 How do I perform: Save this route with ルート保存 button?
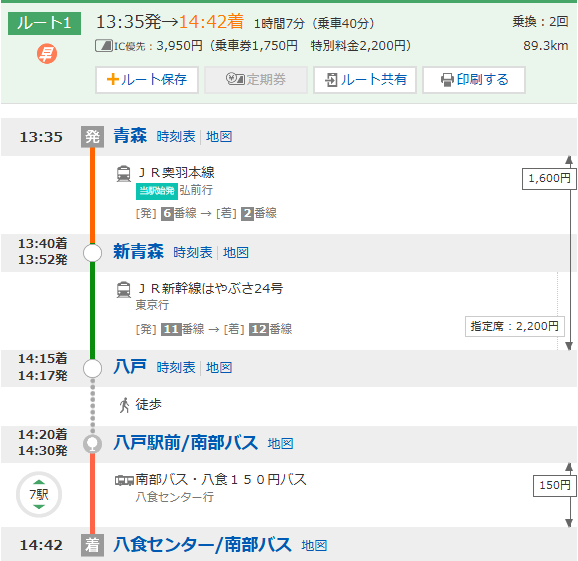(147, 80)
